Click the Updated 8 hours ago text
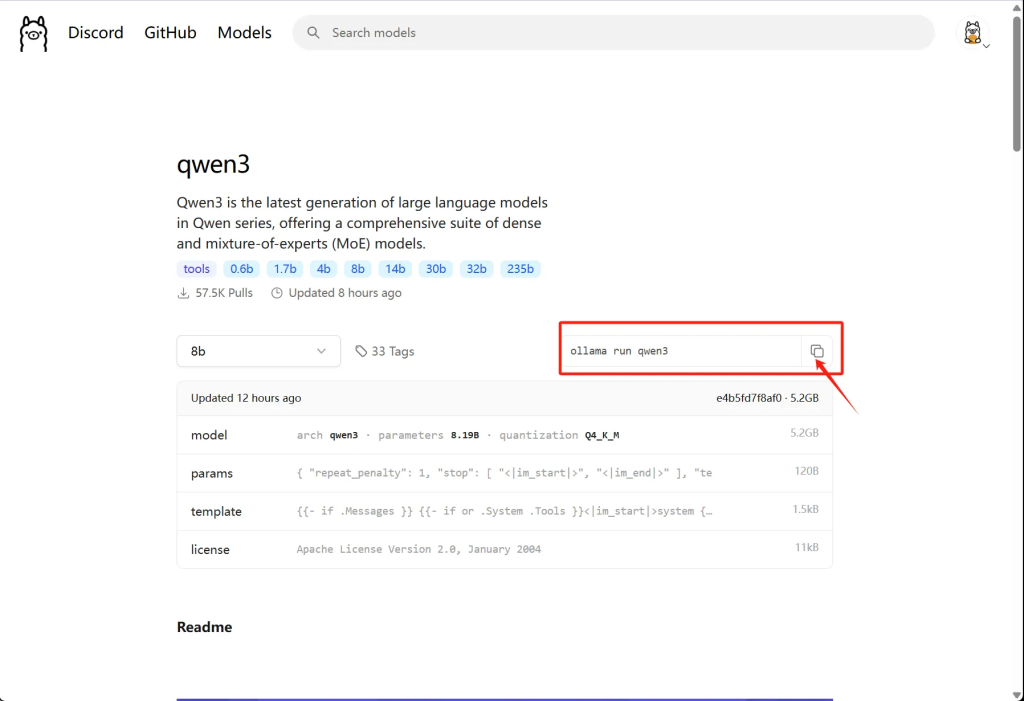 (x=345, y=293)
